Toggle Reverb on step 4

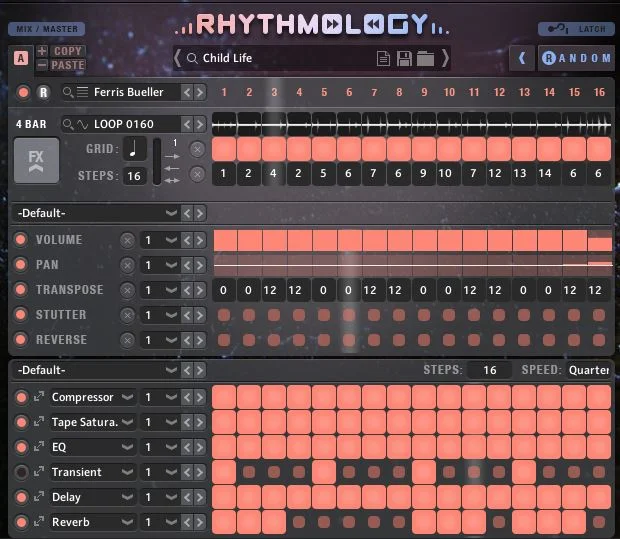pos(299,522)
